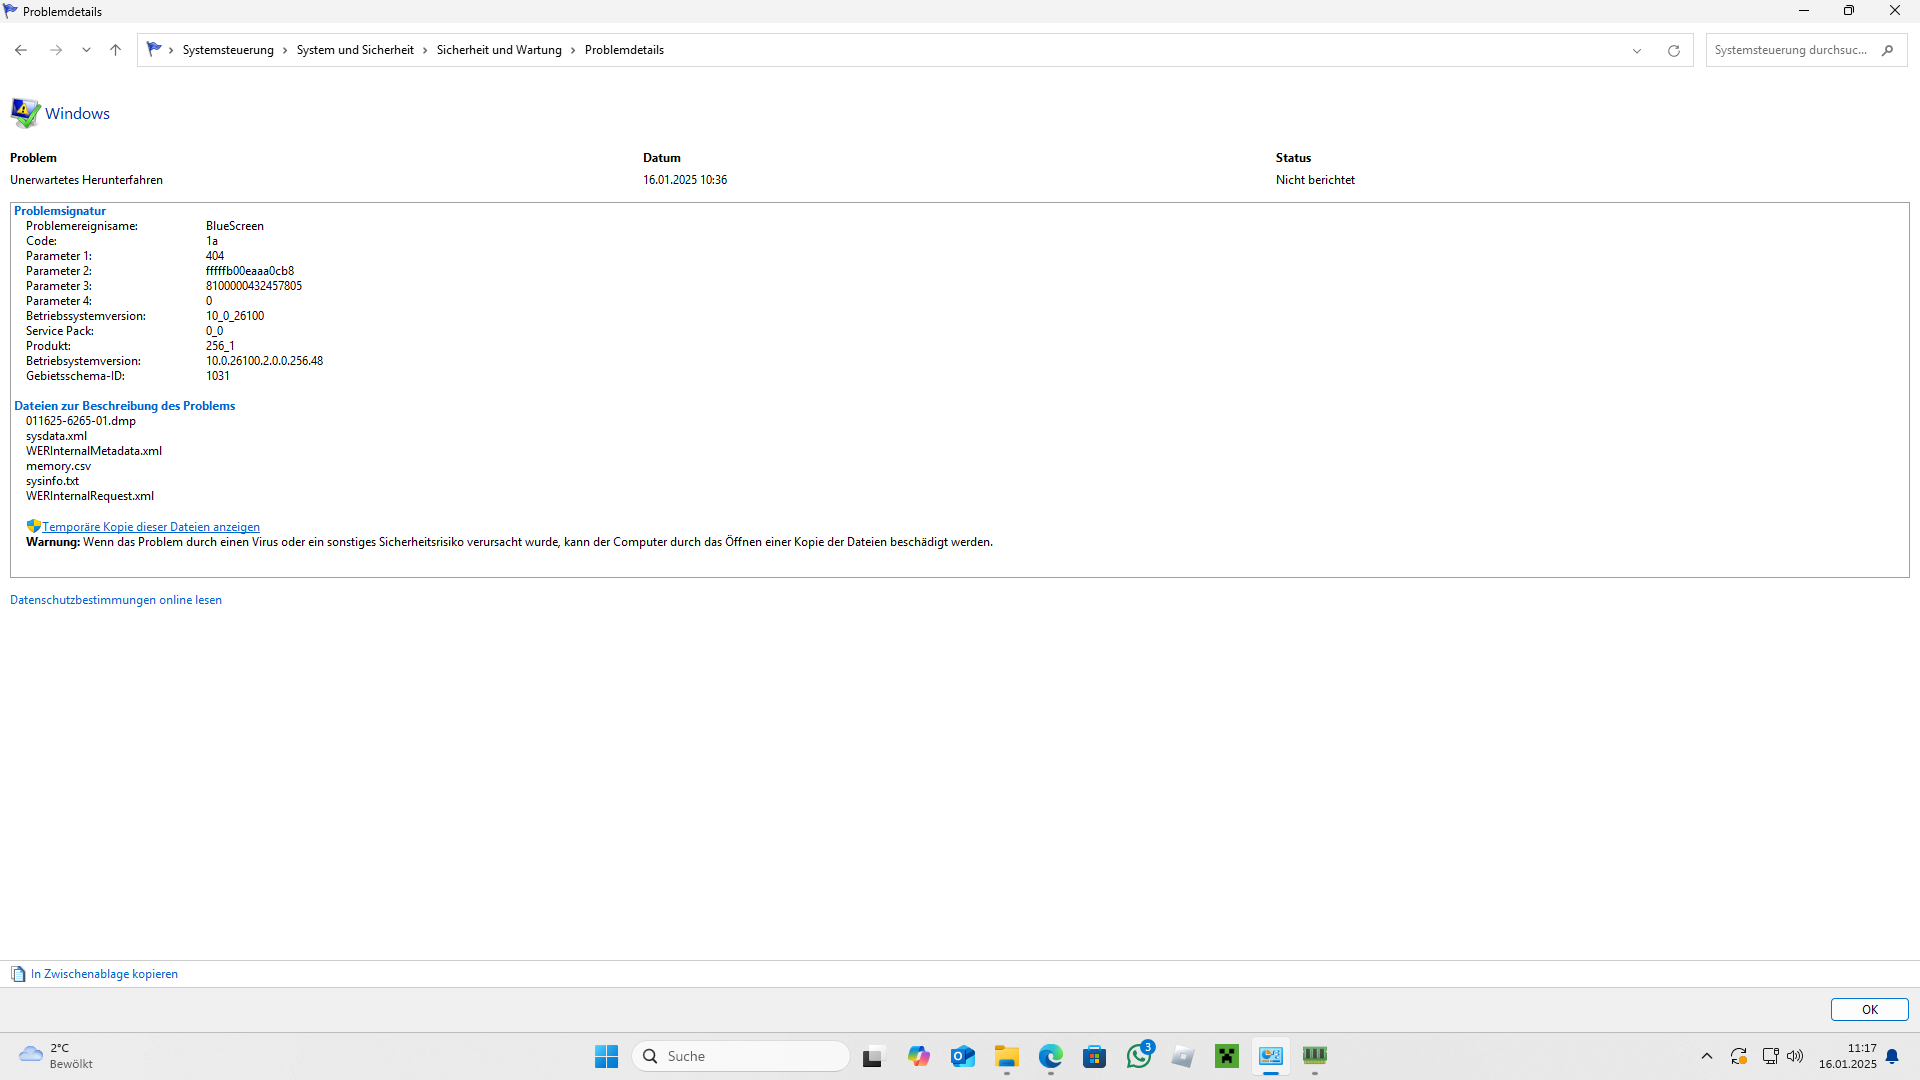Expand the recent pages dropdown beside forward arrow
The image size is (1920, 1080).
tap(86, 49)
